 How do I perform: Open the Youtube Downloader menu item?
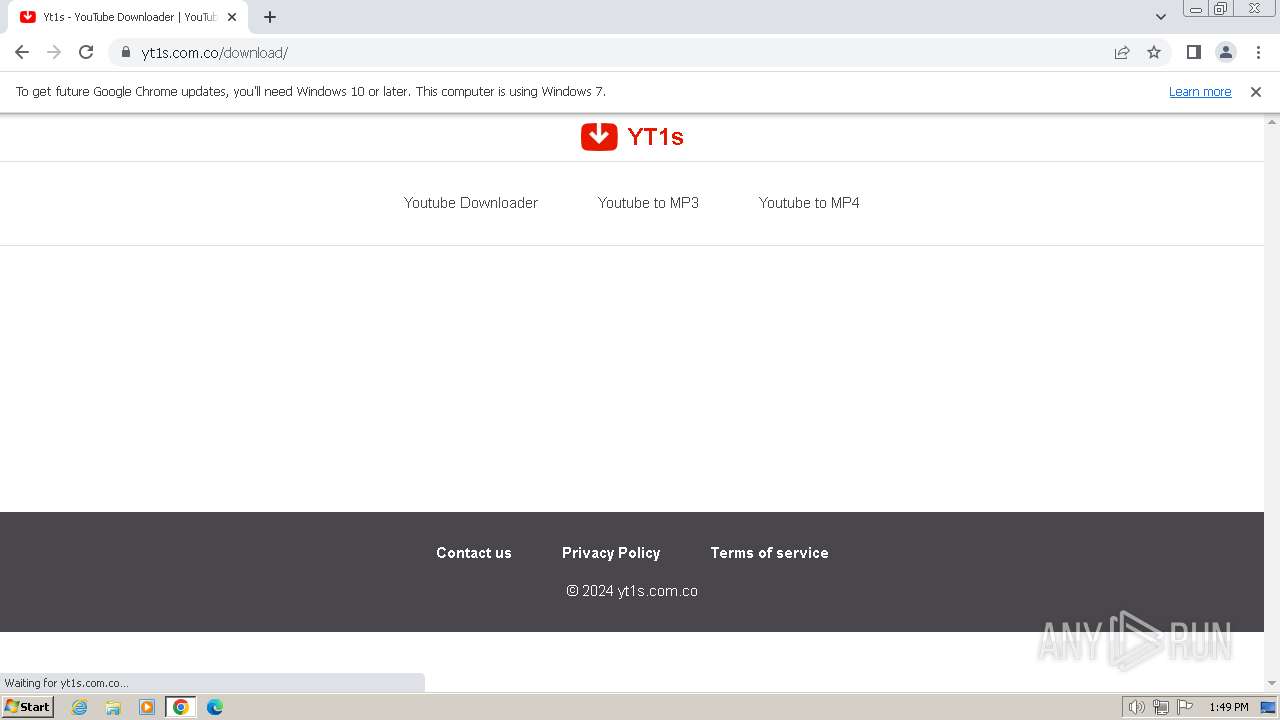pos(471,203)
